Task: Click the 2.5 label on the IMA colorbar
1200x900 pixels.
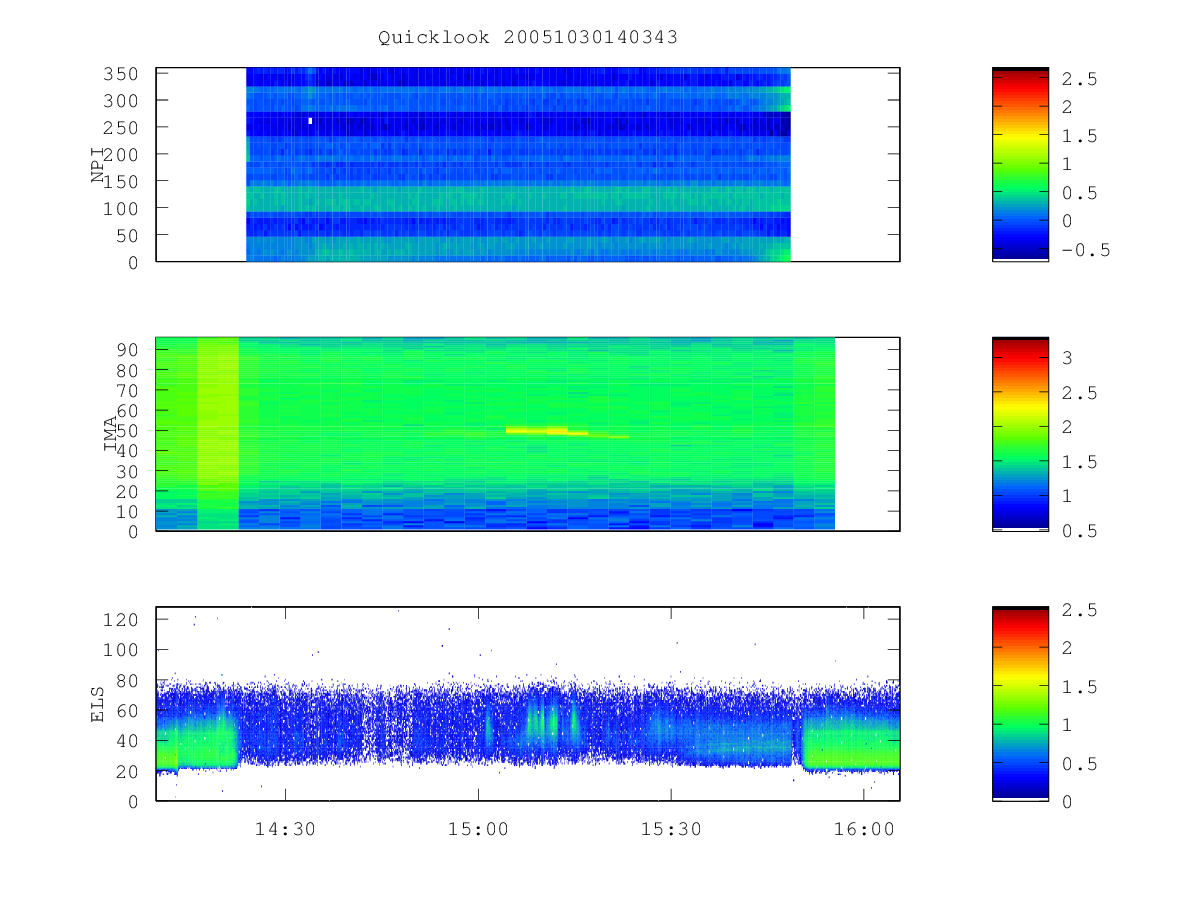Action: [1081, 393]
